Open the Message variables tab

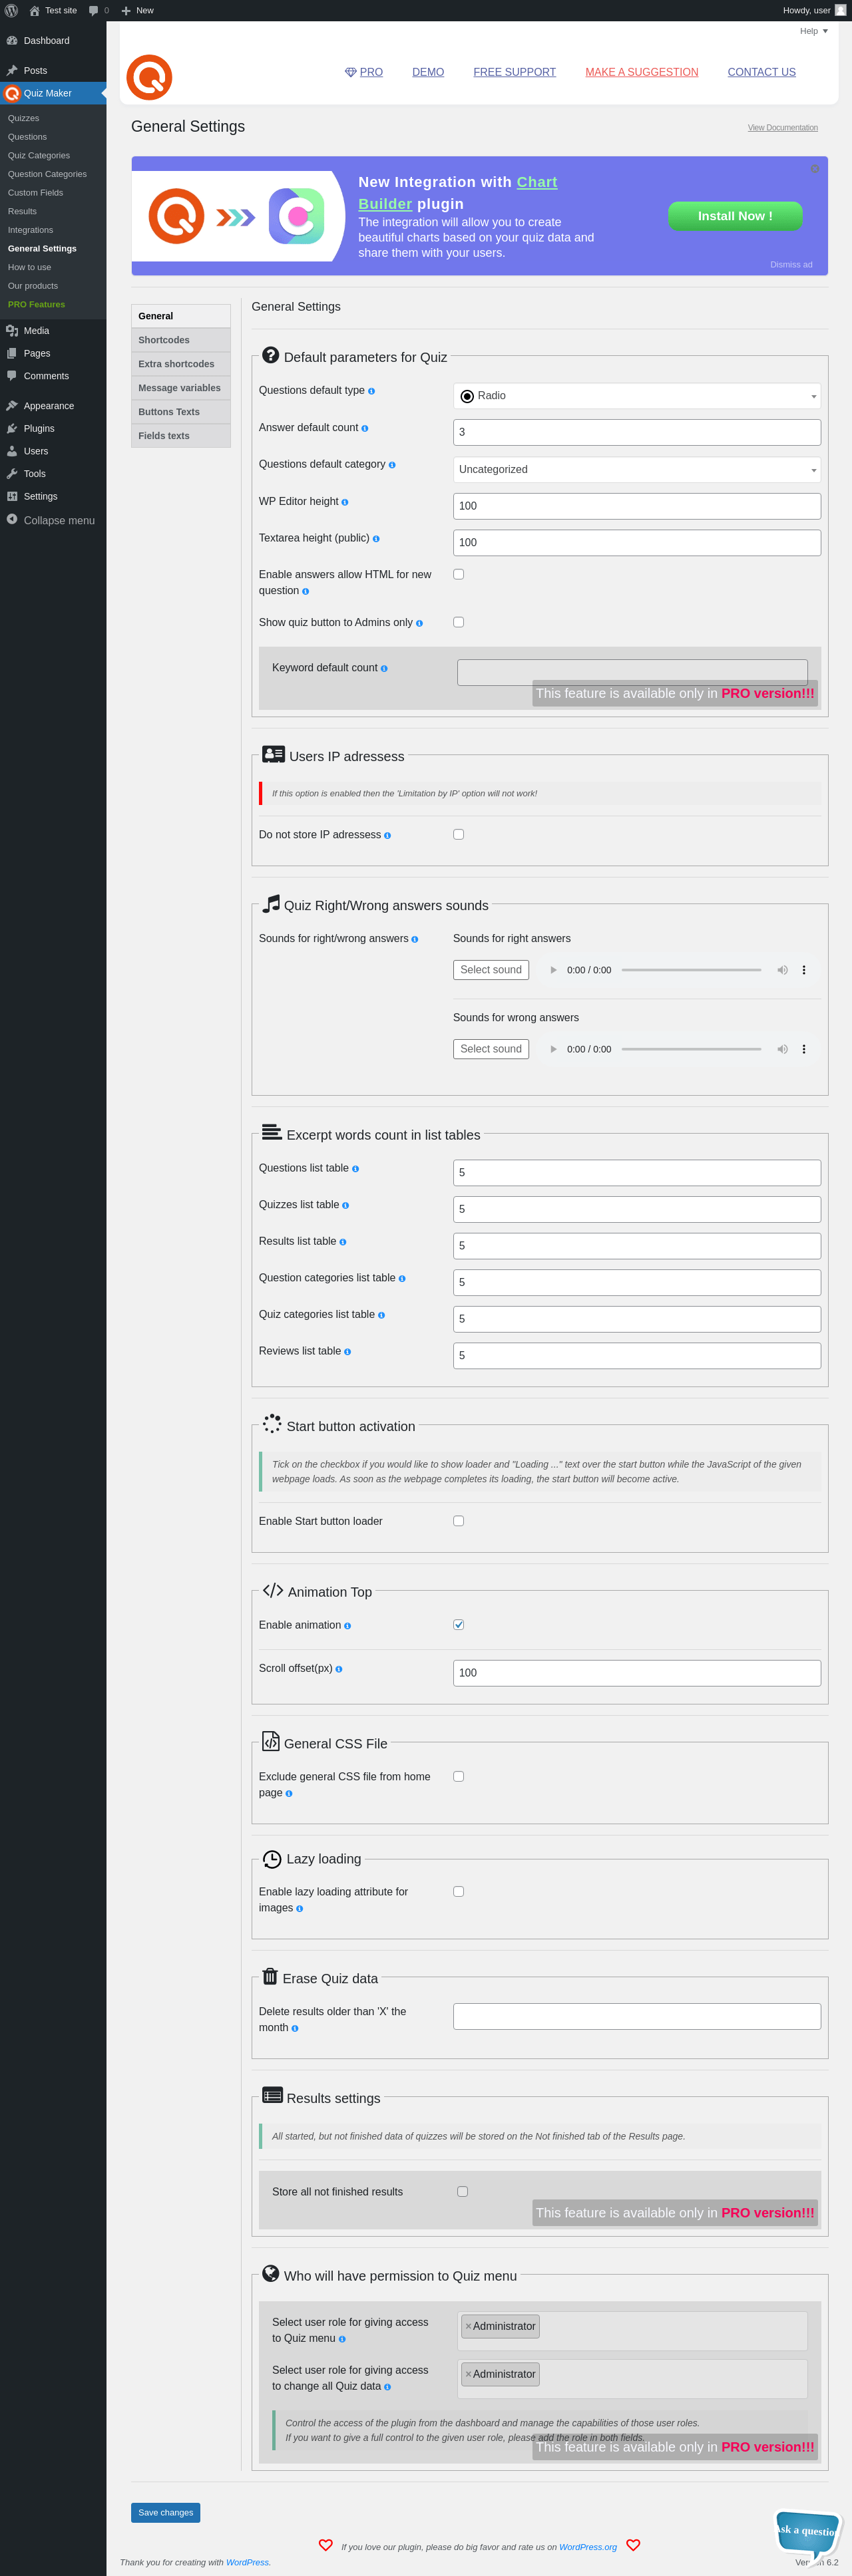tap(181, 388)
